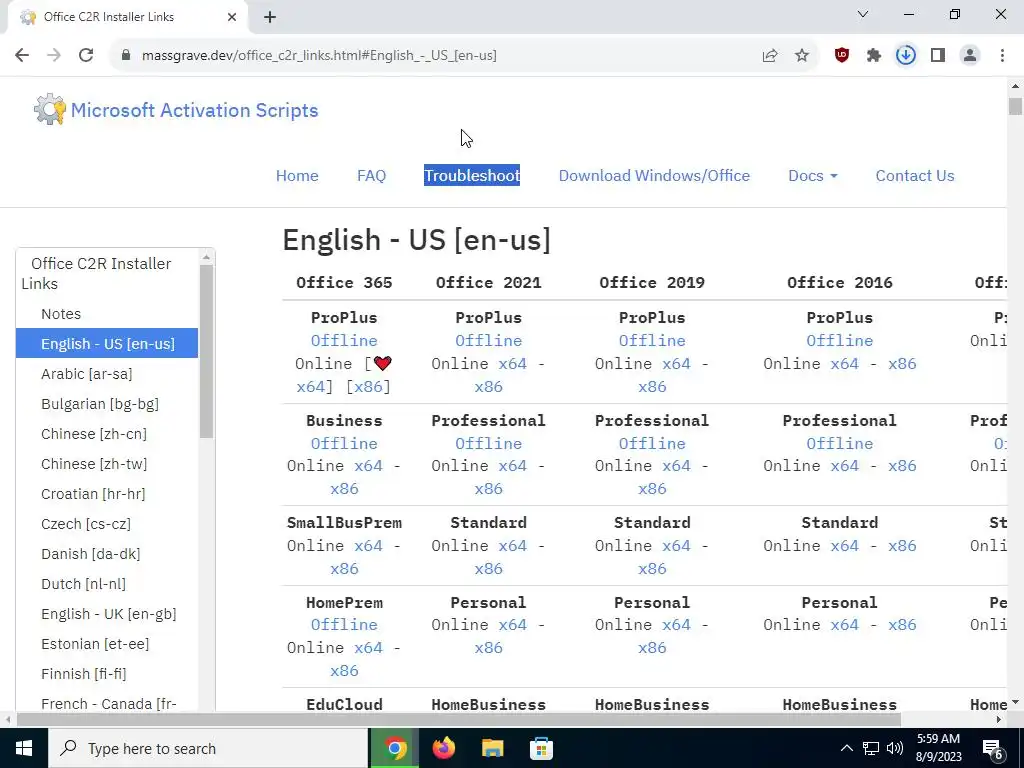Click the taskbar clock and date
Viewport: 1024px width, 768px height.
pos(938,748)
